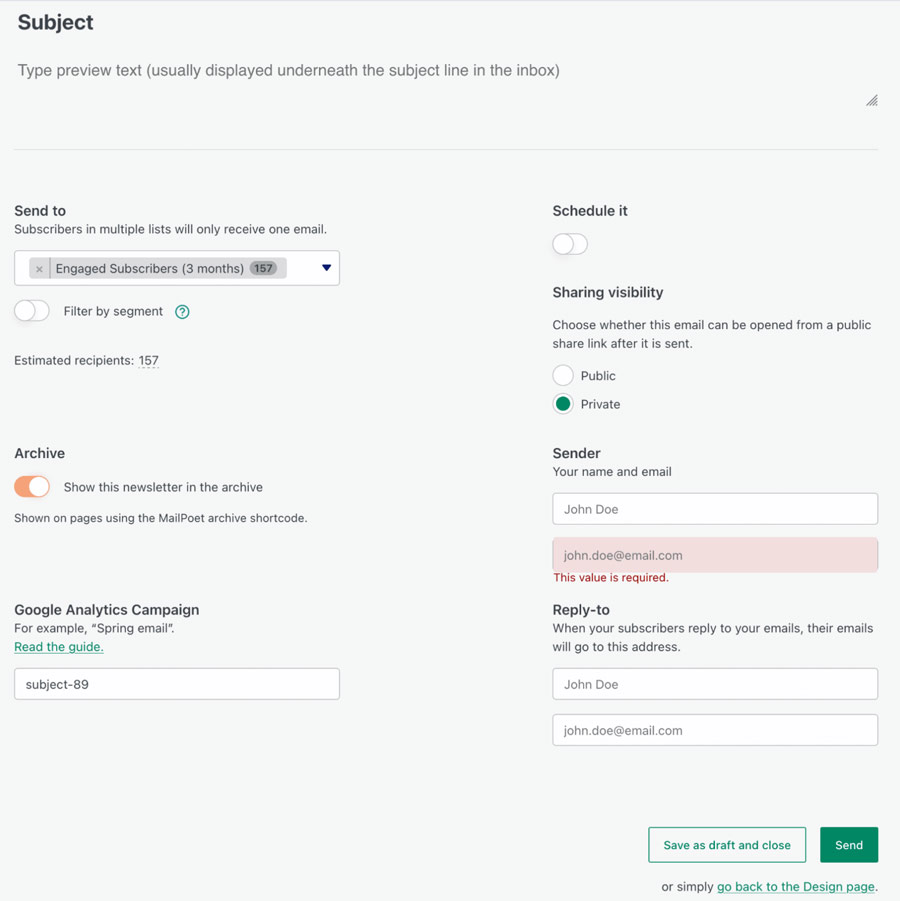Select the Public sharing visibility option
This screenshot has width=900, height=901.
(563, 375)
